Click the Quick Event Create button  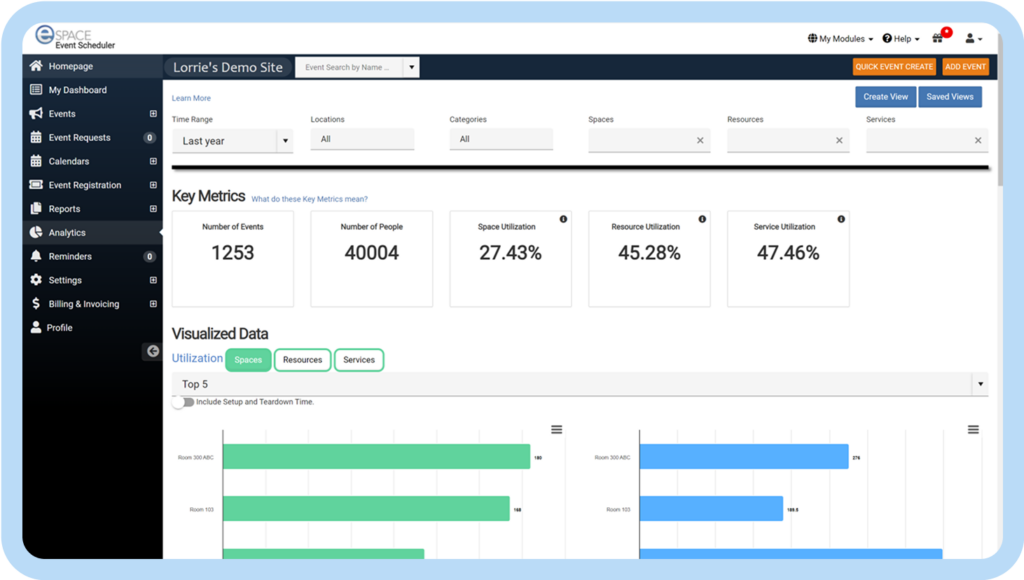pyautogui.click(x=894, y=67)
